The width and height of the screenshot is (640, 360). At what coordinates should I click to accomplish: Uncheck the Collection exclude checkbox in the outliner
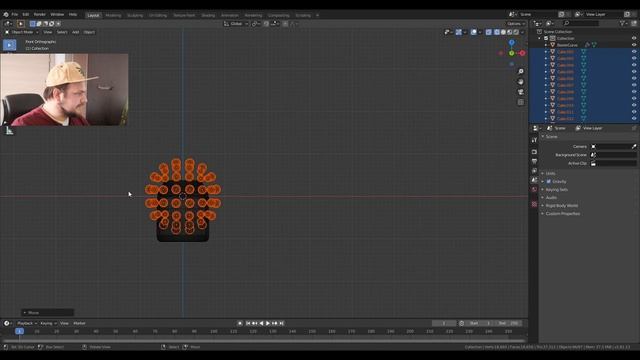point(546,38)
